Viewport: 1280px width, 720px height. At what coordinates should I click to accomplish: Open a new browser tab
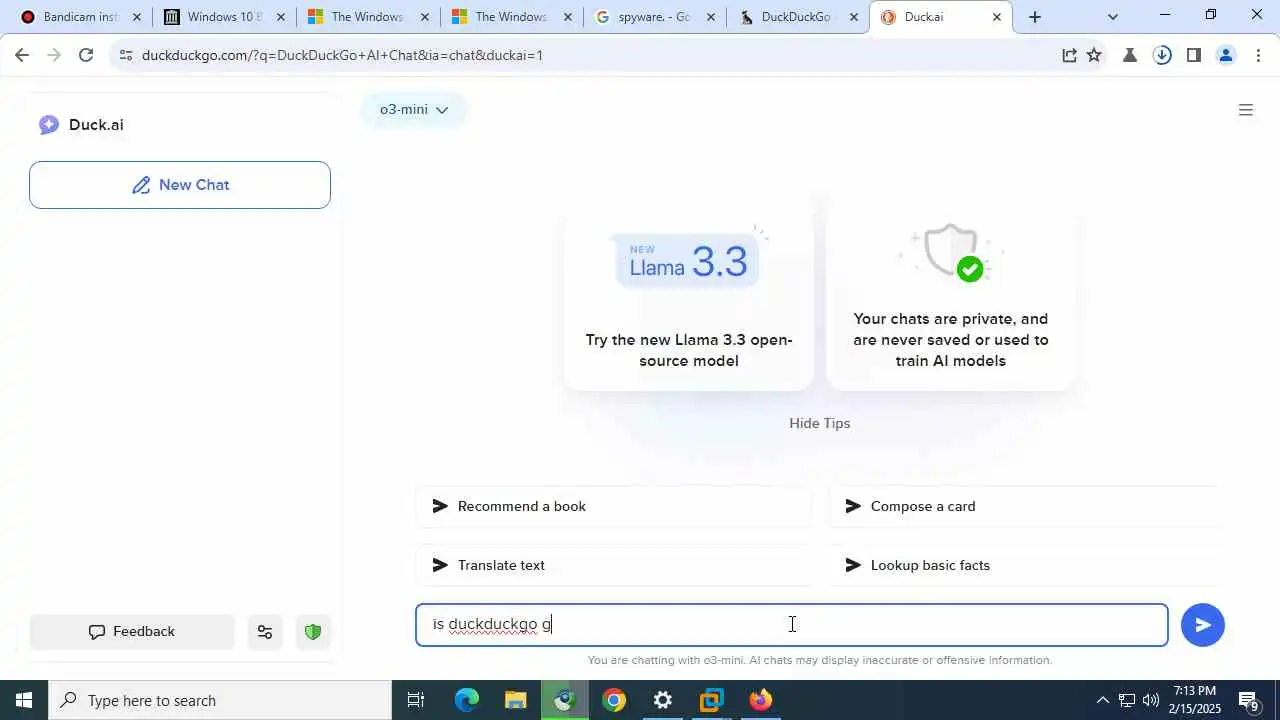[1035, 17]
